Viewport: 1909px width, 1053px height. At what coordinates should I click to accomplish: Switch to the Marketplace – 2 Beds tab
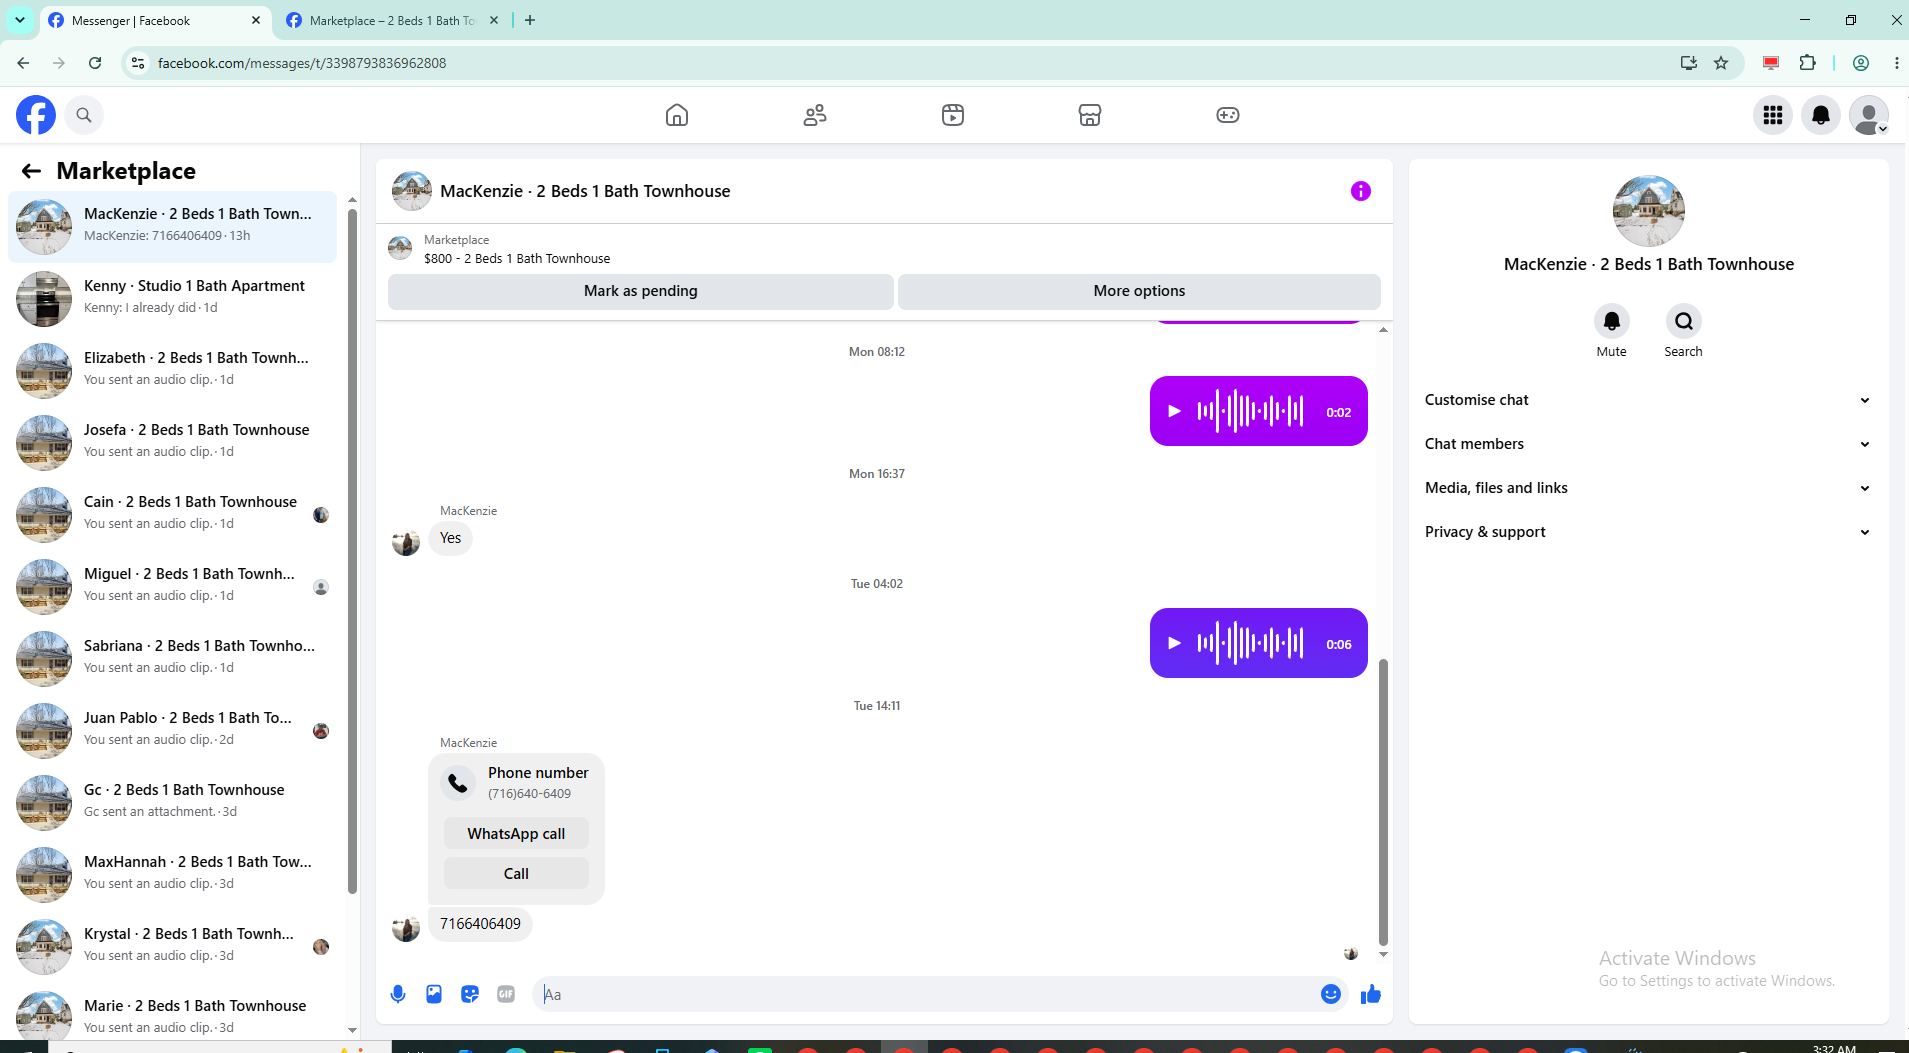(x=393, y=20)
